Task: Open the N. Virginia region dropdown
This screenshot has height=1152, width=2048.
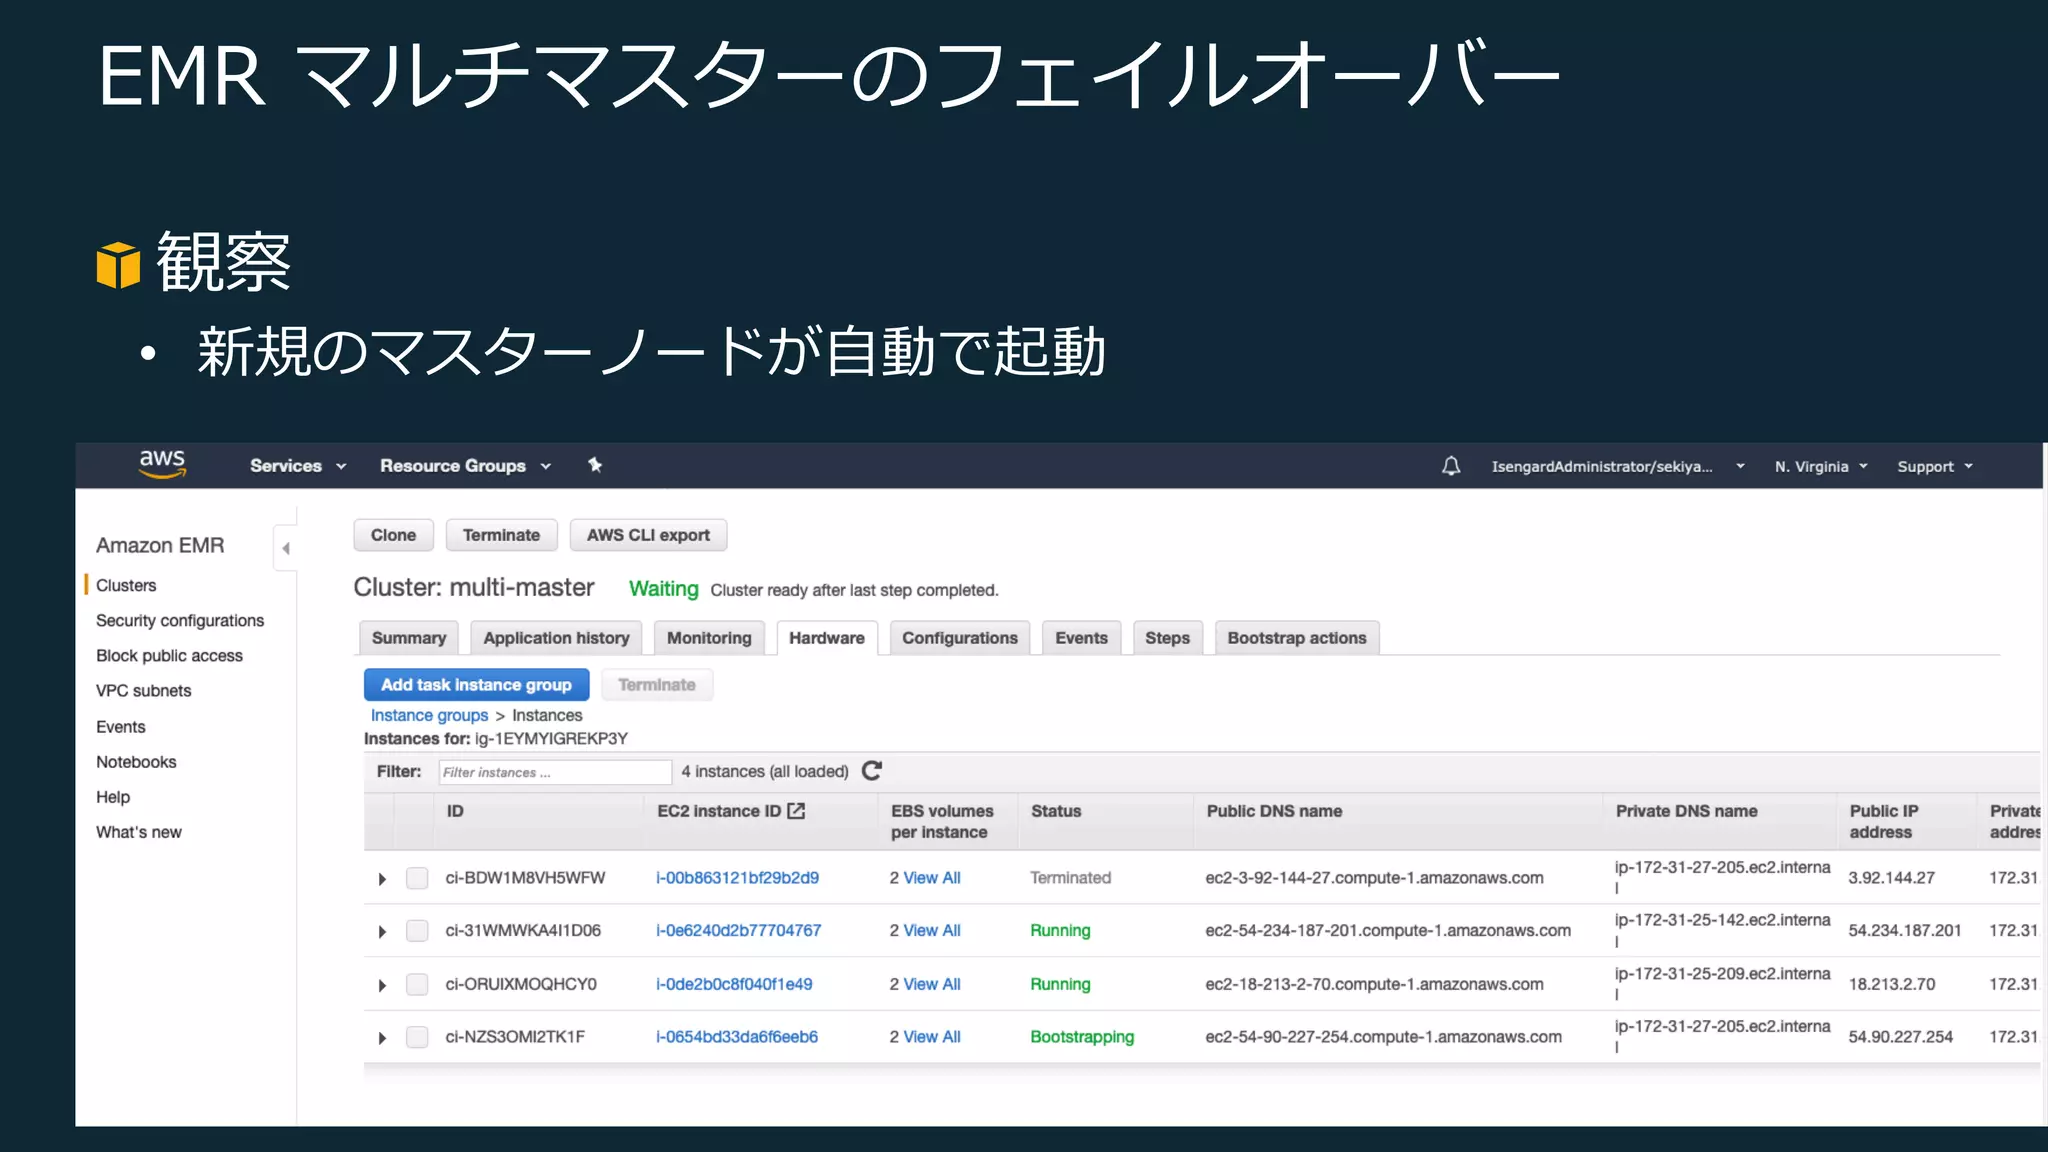Action: pyautogui.click(x=1820, y=467)
